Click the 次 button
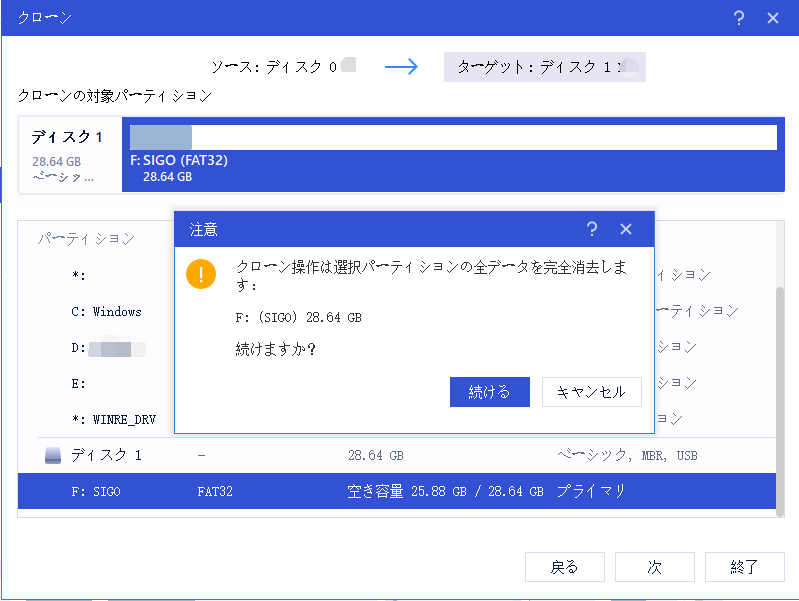The image size is (799, 601). 655,567
